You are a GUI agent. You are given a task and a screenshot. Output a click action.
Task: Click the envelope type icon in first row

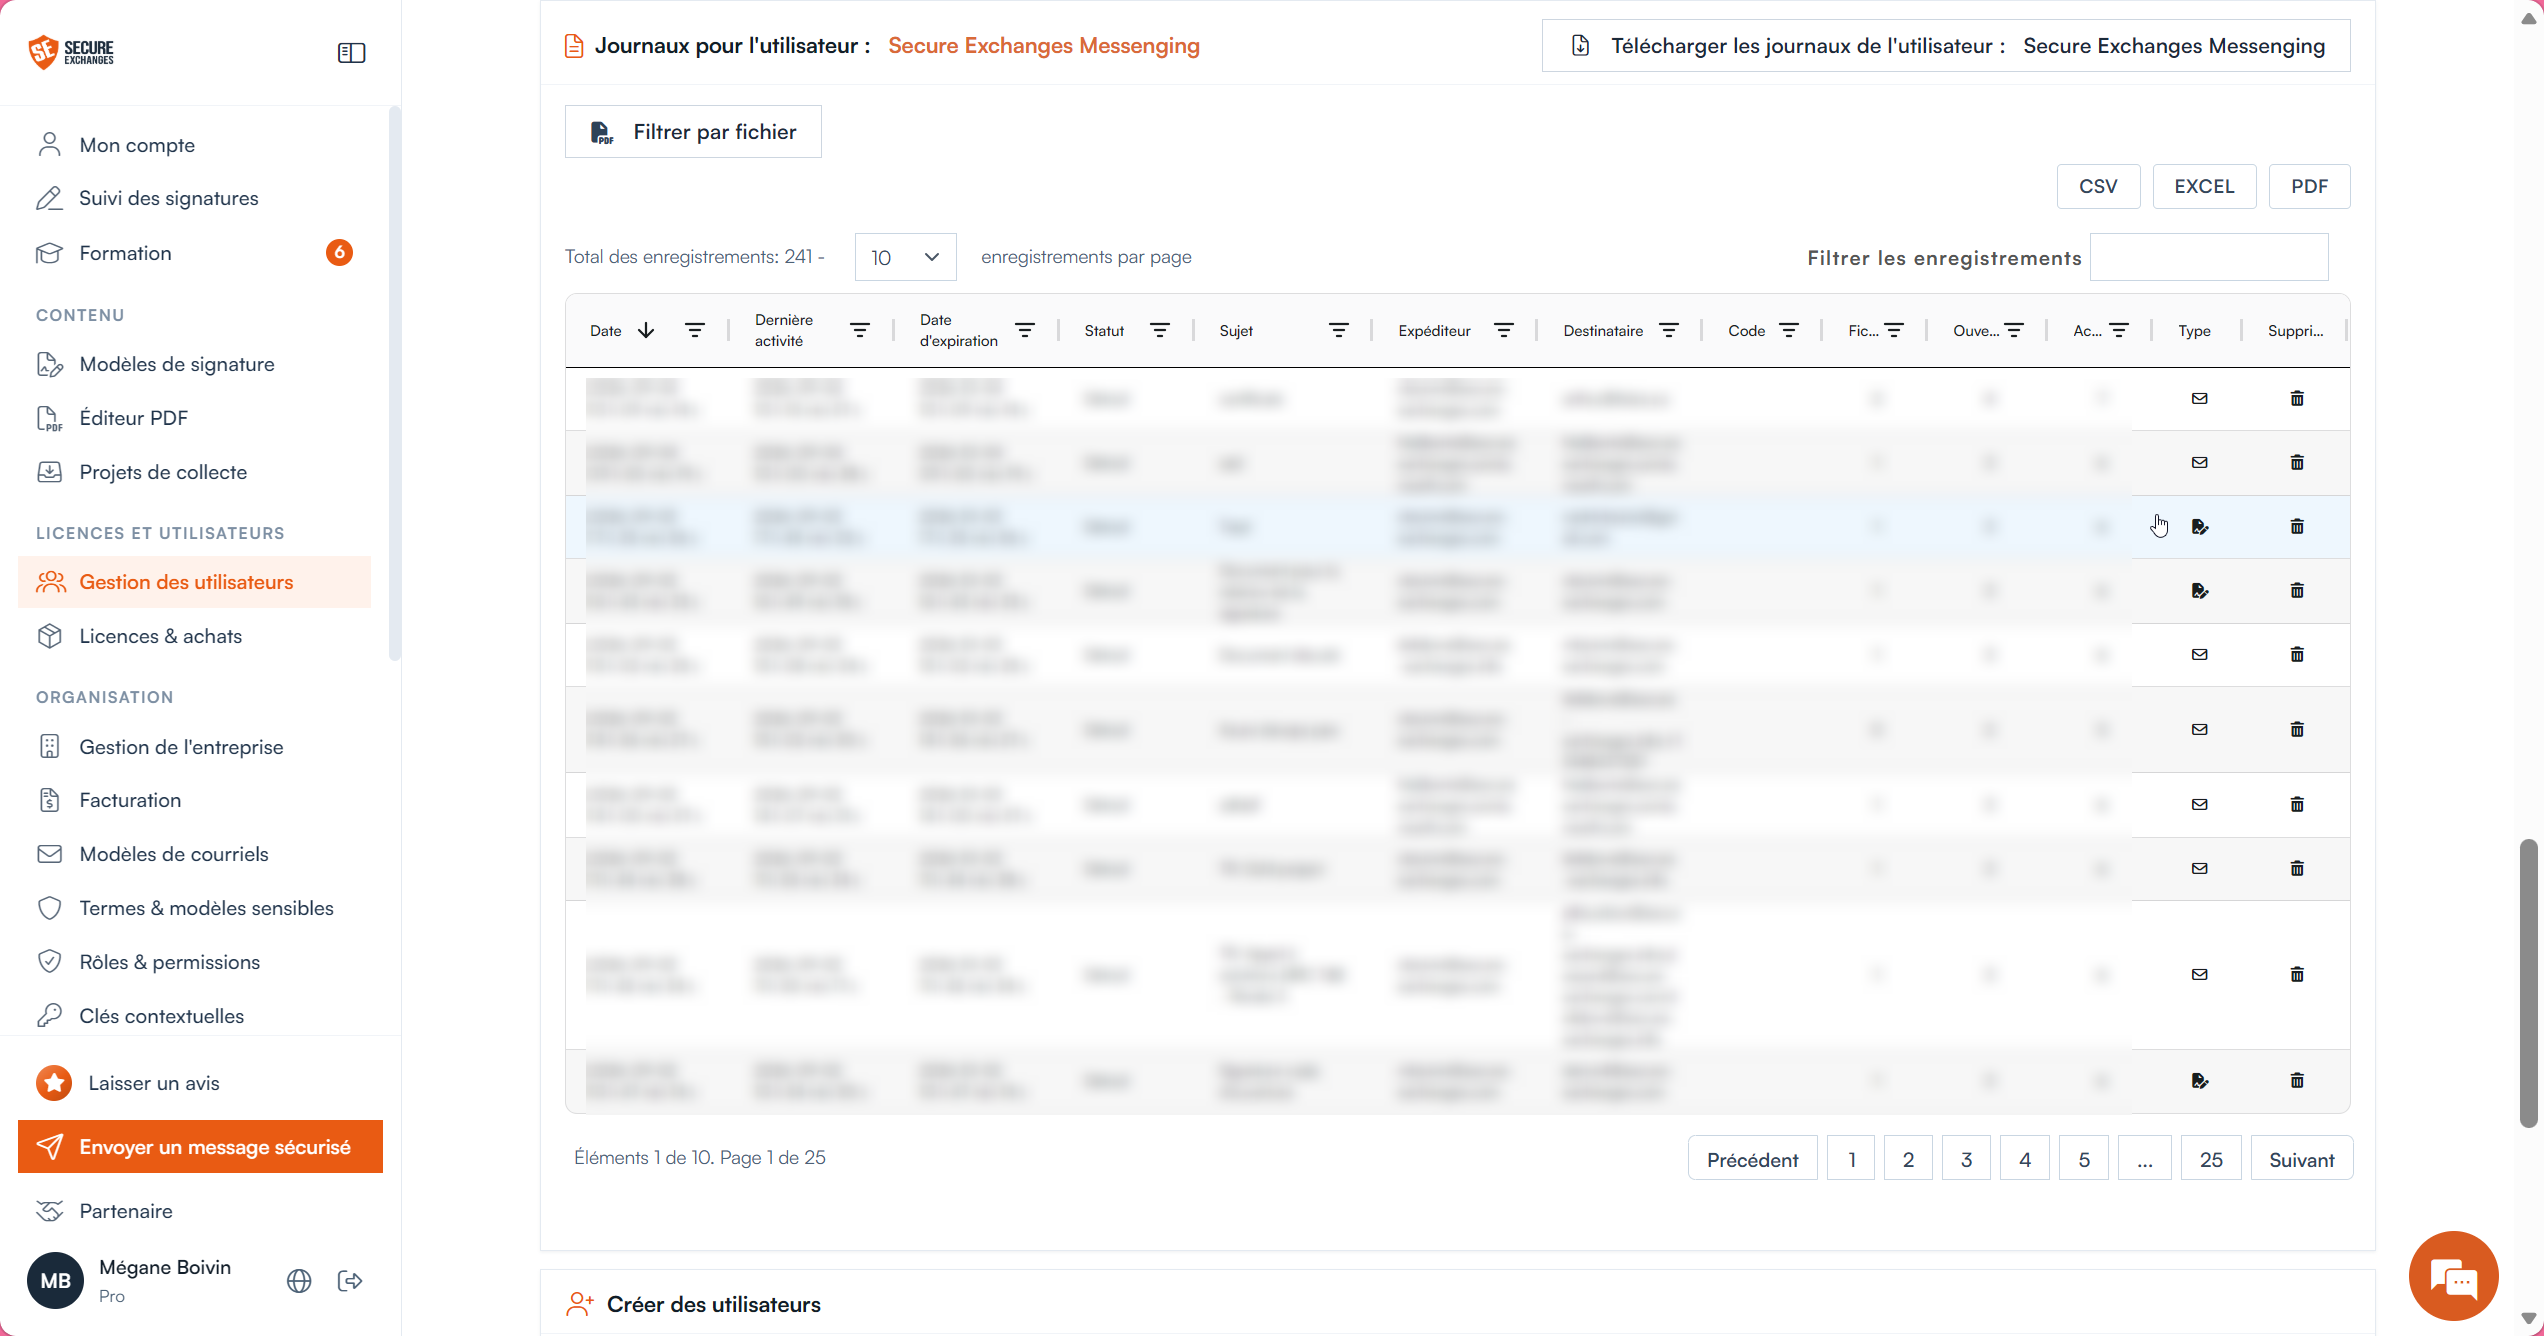(2199, 398)
